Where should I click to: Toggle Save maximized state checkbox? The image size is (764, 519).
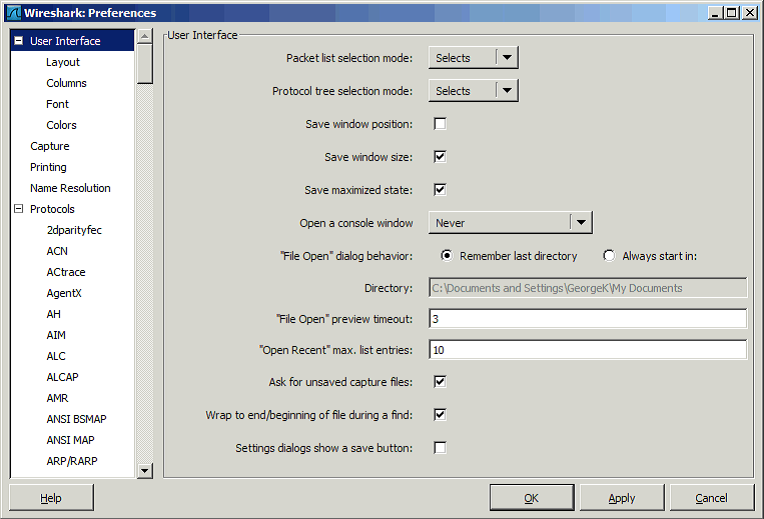point(440,190)
